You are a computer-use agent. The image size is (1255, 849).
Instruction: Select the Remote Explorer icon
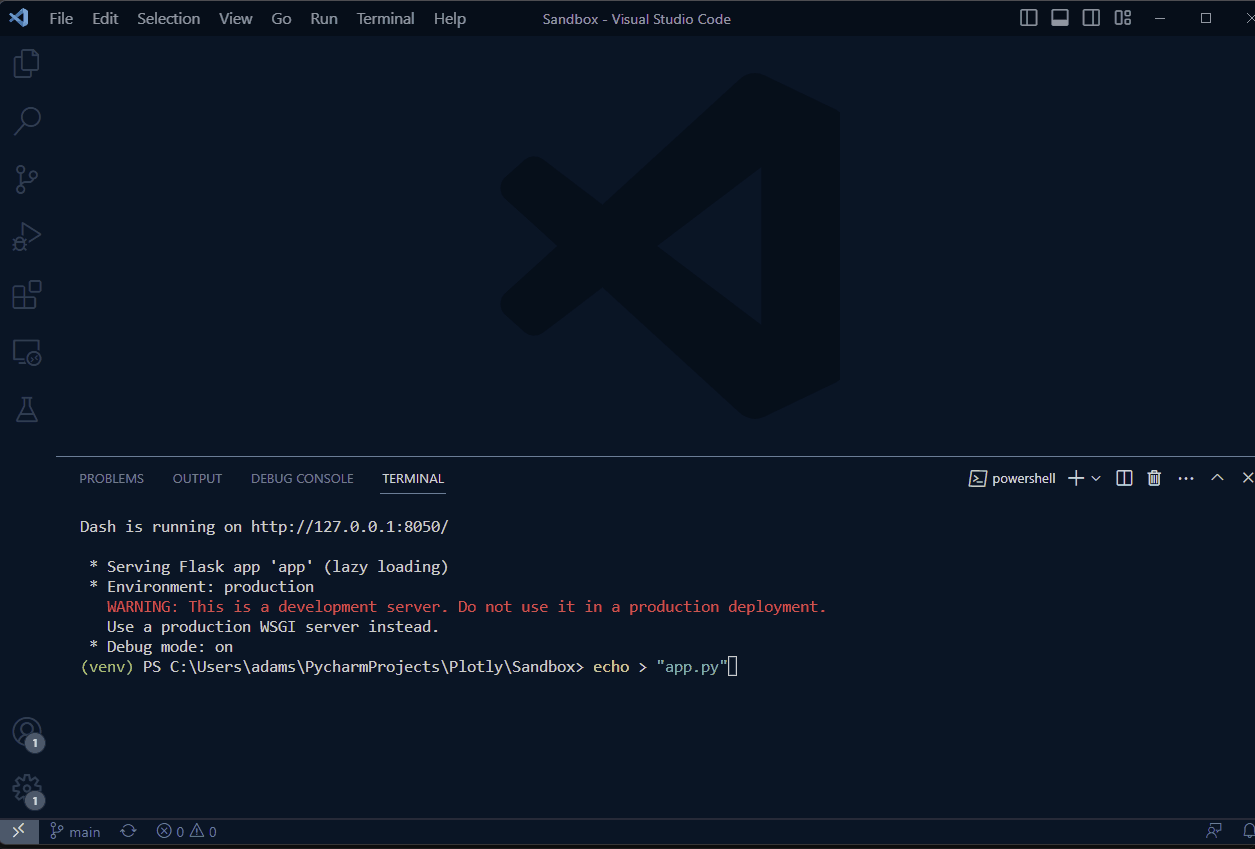[26, 352]
